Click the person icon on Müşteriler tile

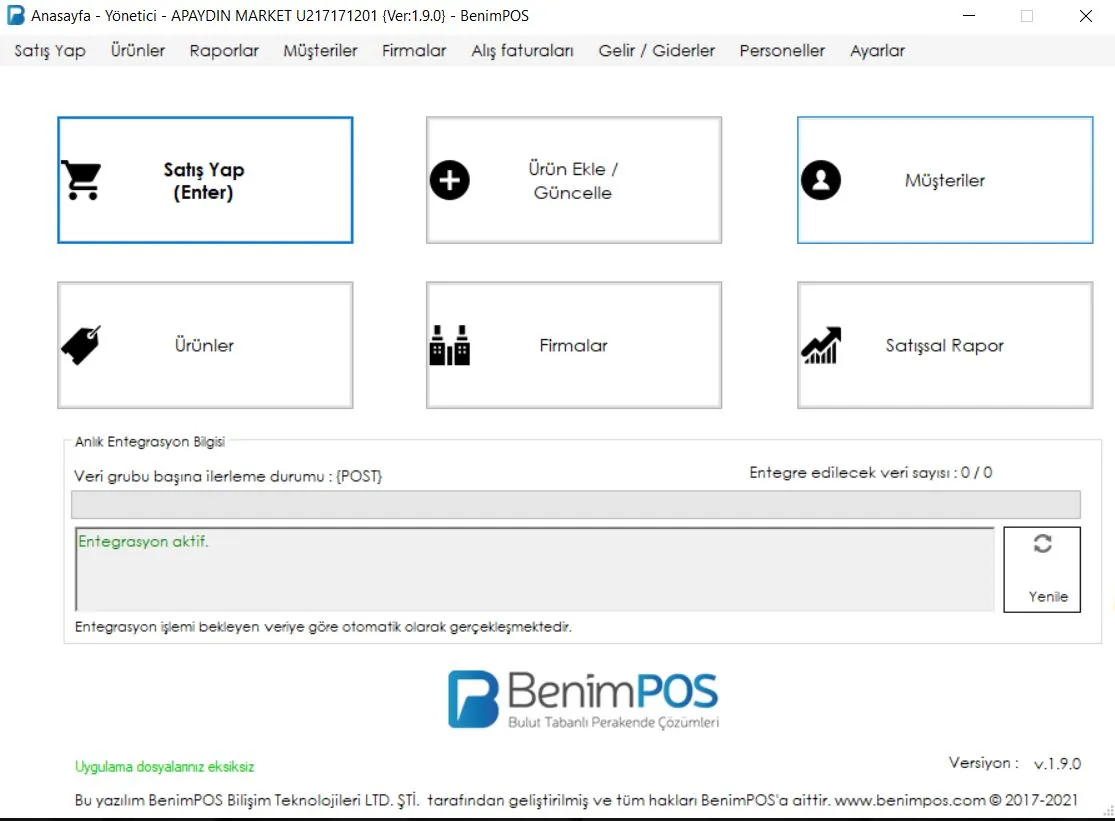tap(821, 181)
